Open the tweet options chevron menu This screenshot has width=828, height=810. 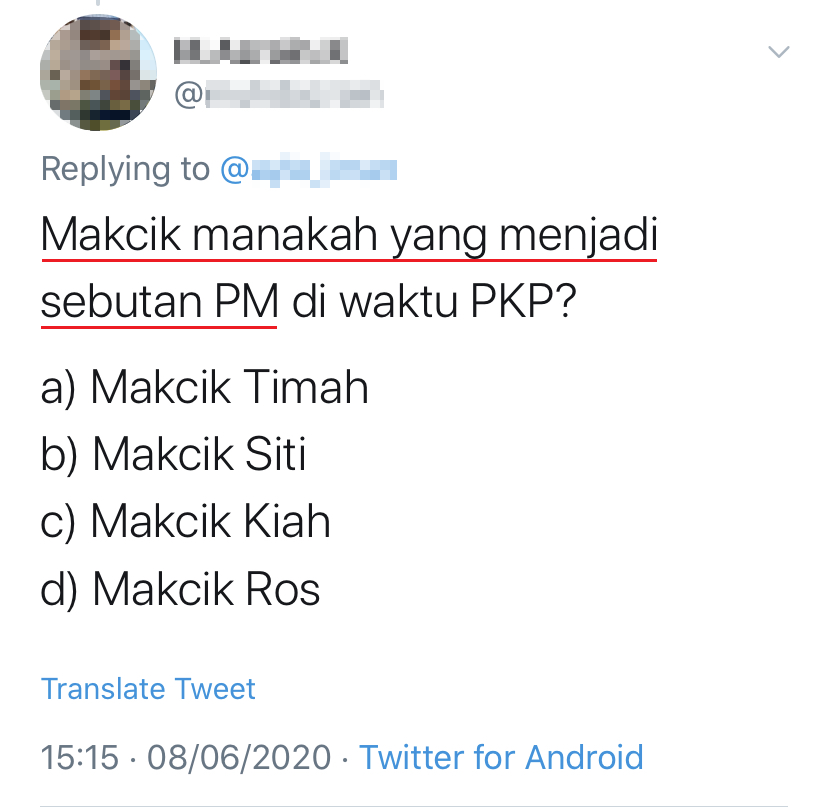coord(778,51)
